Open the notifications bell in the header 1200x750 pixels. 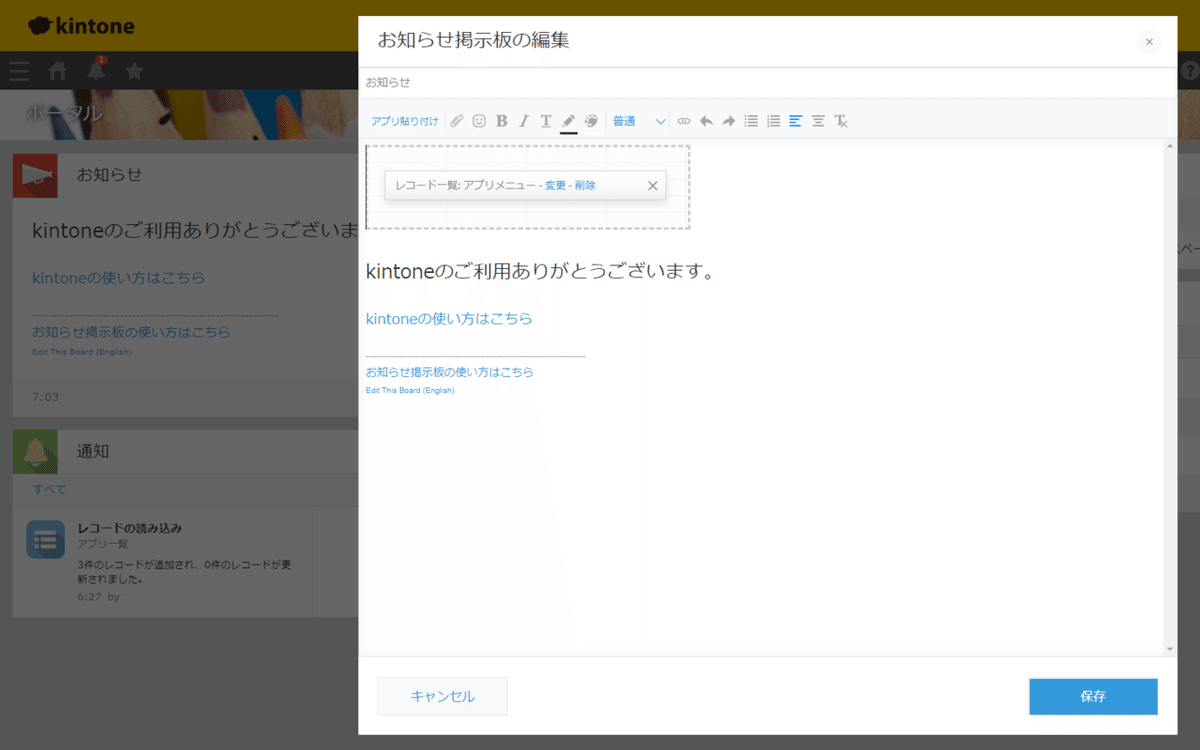coord(96,70)
